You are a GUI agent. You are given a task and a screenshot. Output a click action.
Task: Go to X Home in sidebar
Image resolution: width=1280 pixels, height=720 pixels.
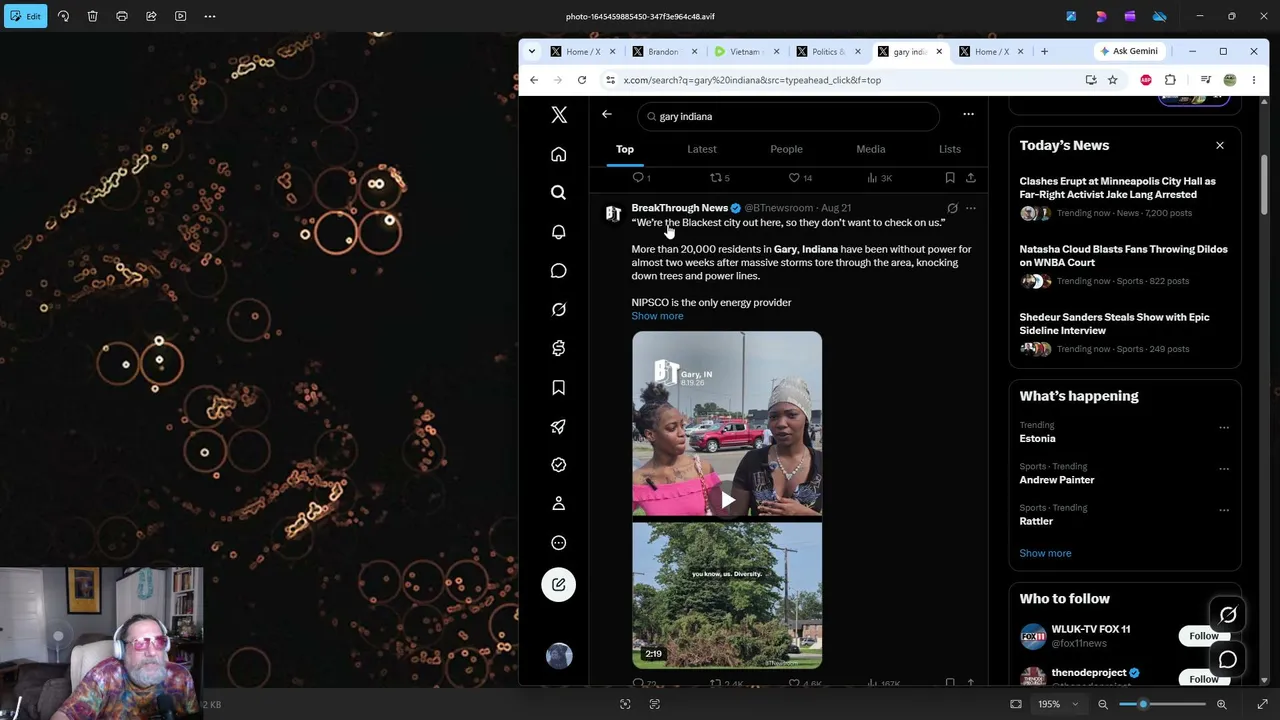tap(559, 154)
